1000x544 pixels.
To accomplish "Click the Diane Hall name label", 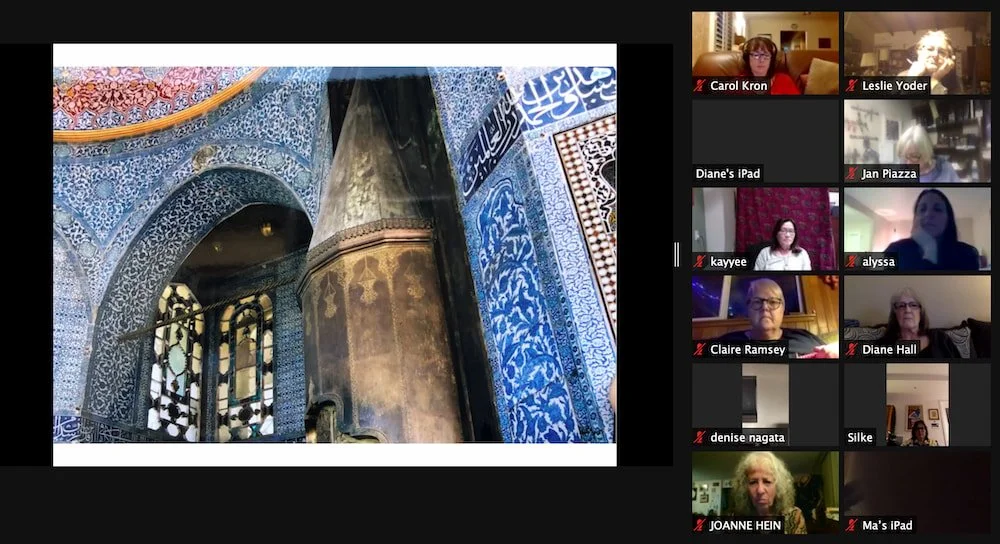I will (x=889, y=349).
